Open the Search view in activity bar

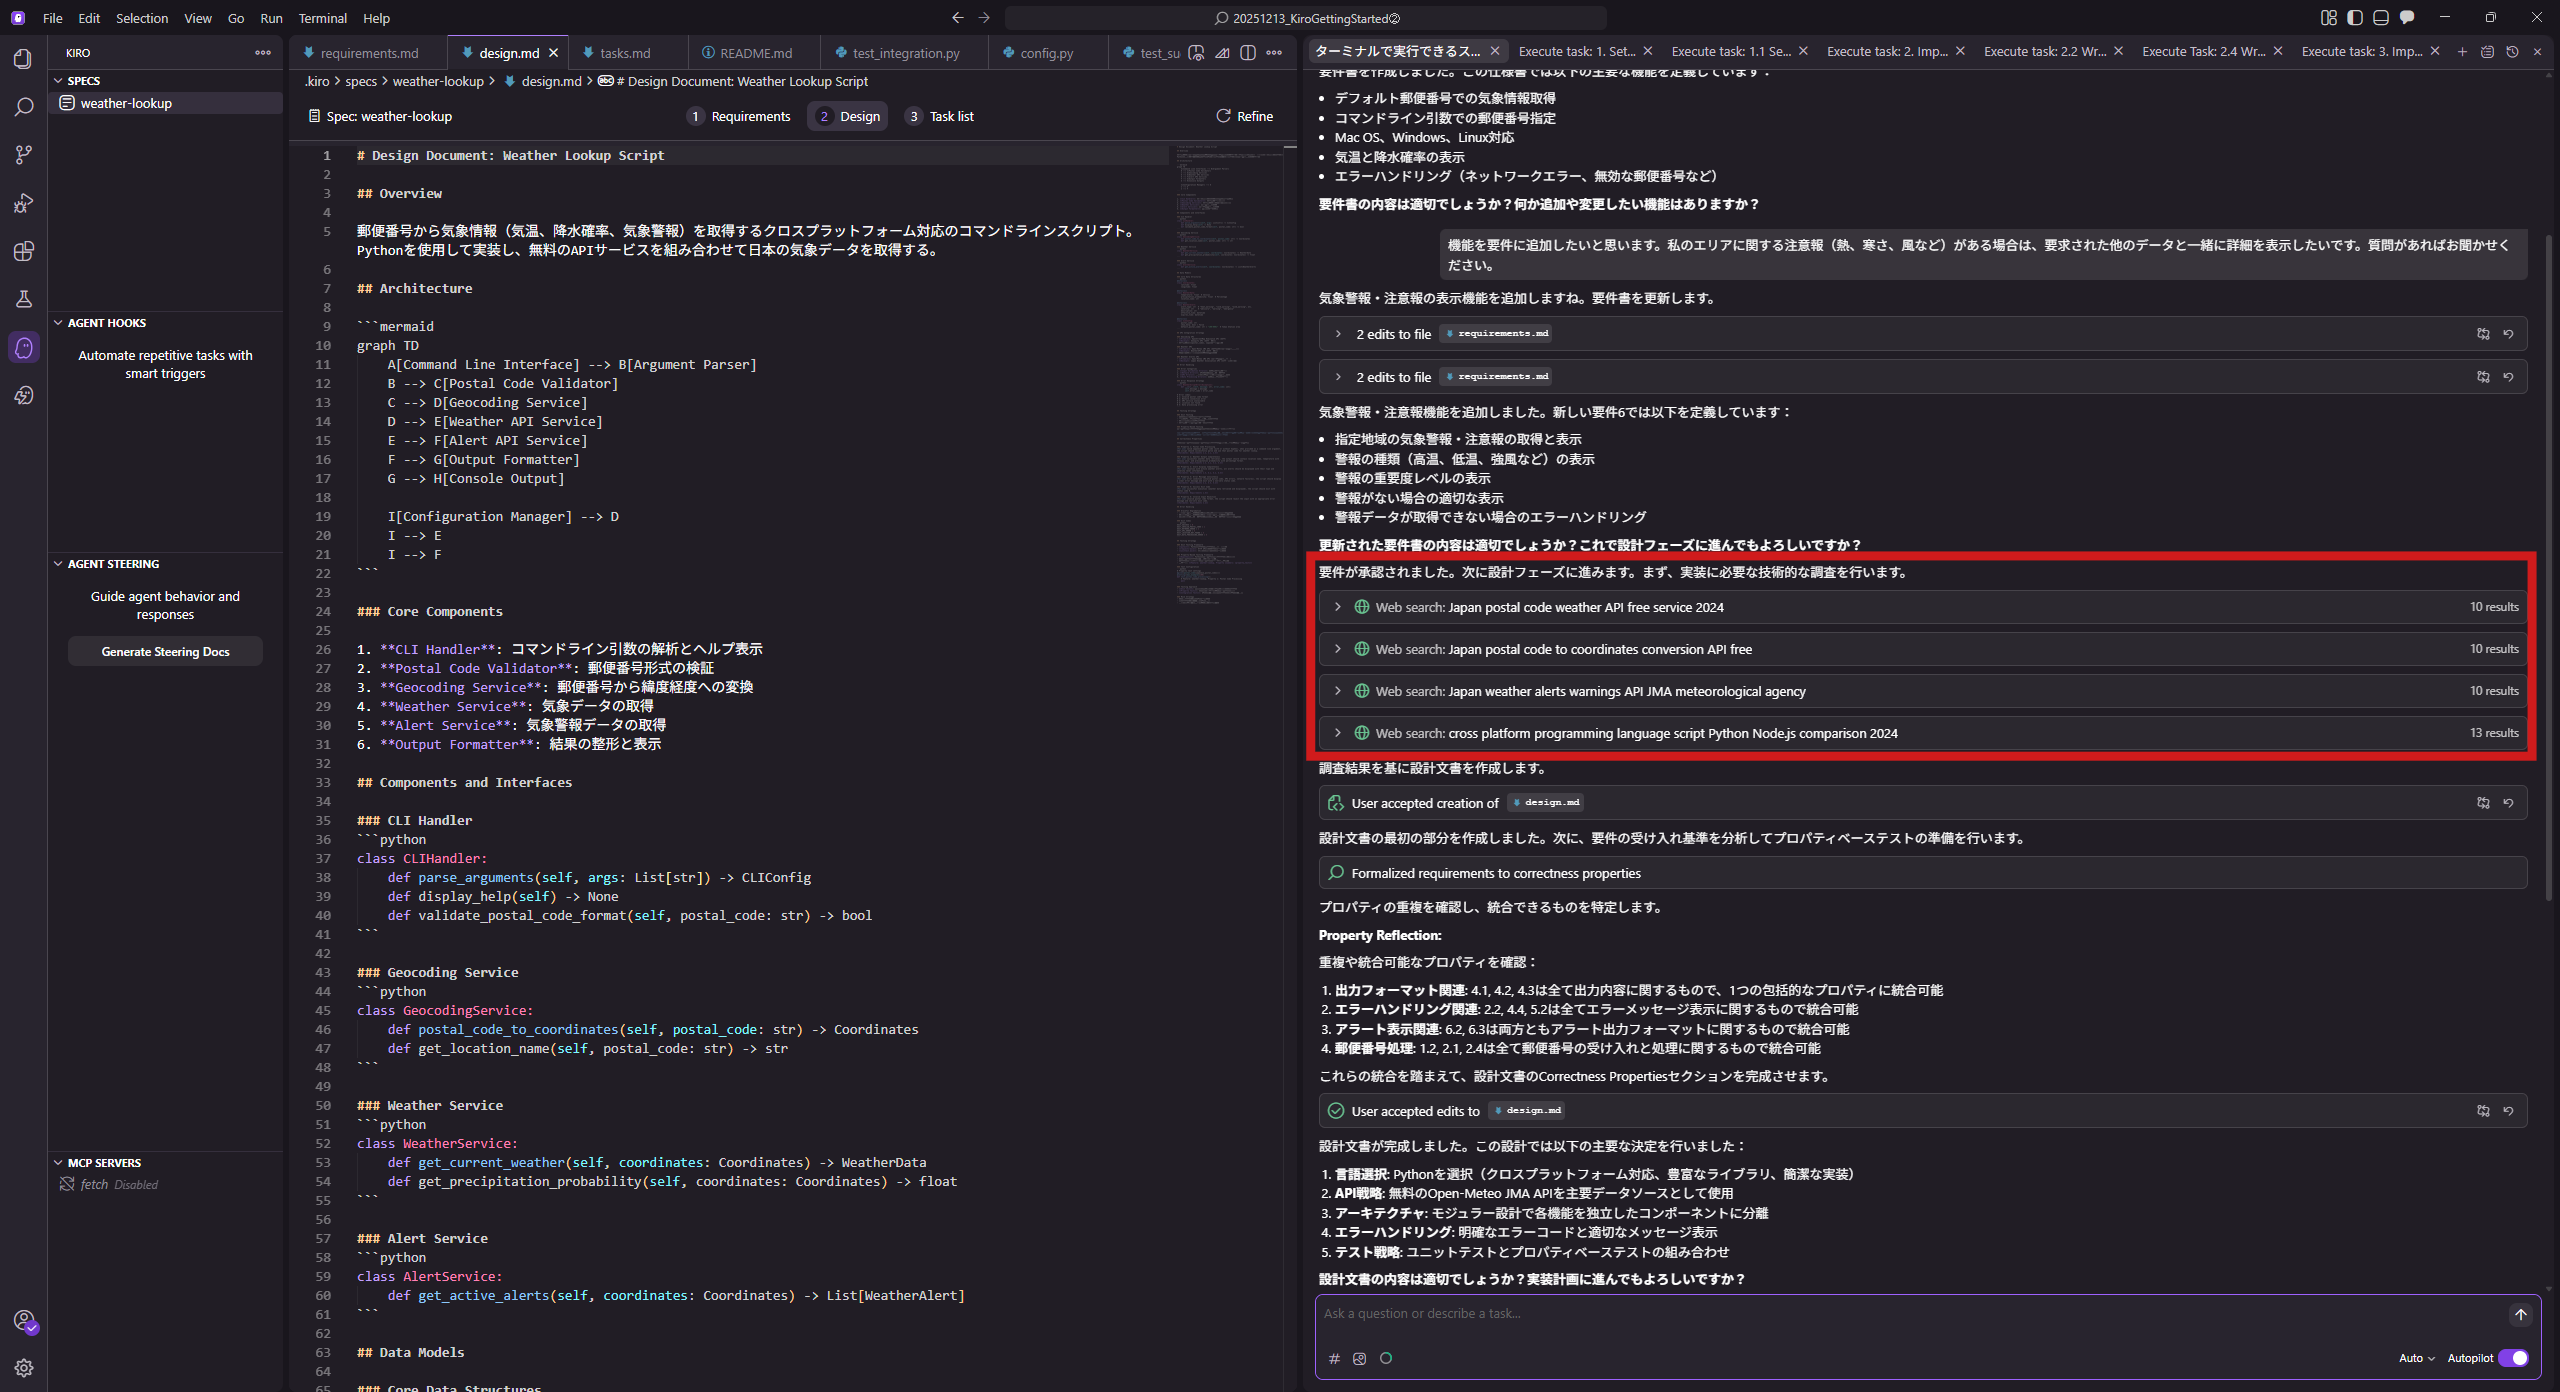coord(24,106)
